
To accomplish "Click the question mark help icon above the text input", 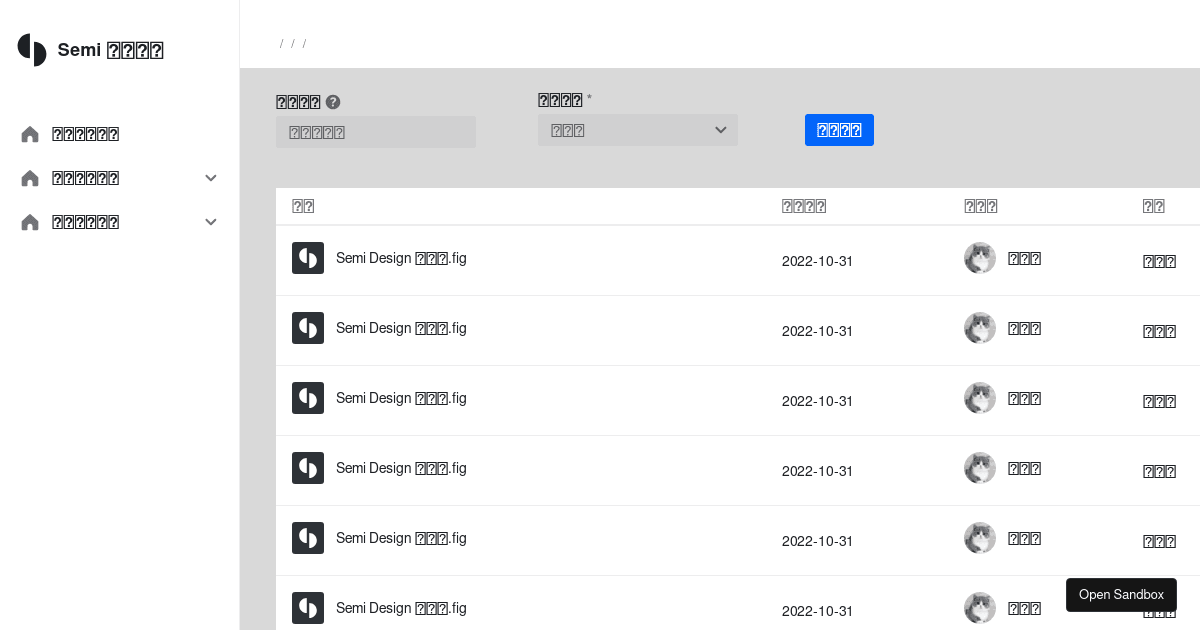I will pyautogui.click(x=333, y=102).
